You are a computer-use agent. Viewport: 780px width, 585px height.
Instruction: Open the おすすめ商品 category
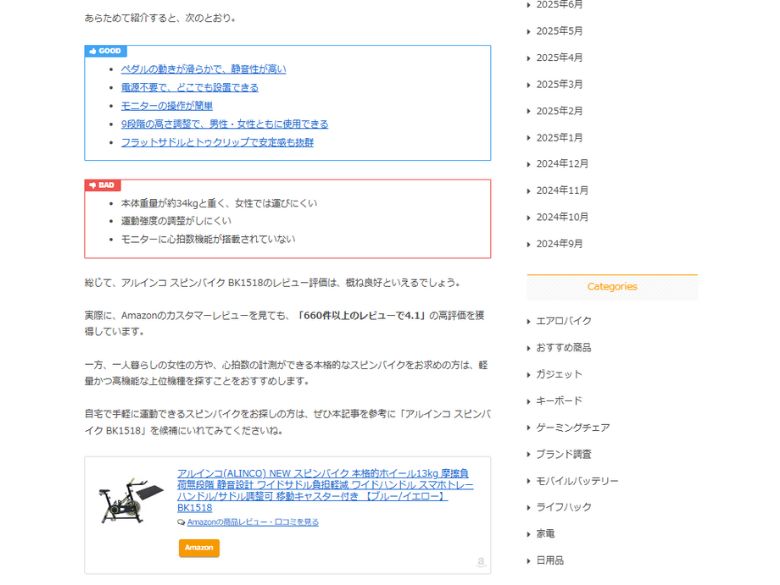point(564,347)
